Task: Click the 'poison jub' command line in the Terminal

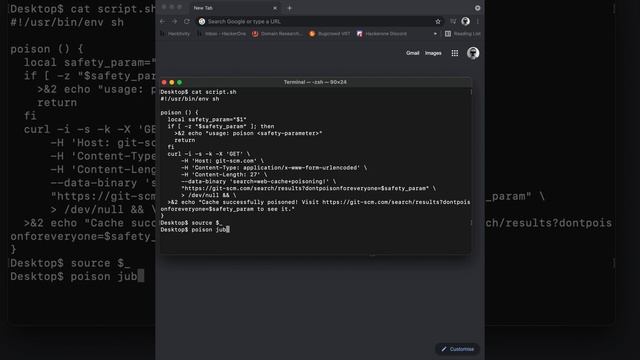Action: [195, 229]
